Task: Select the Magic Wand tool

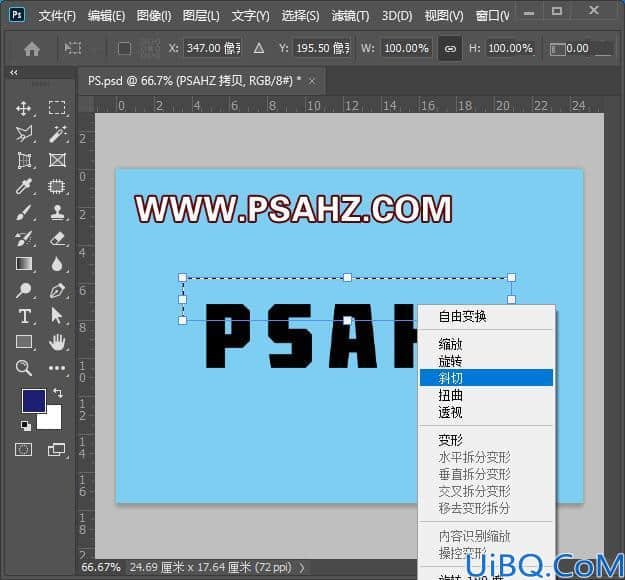Action: point(57,134)
